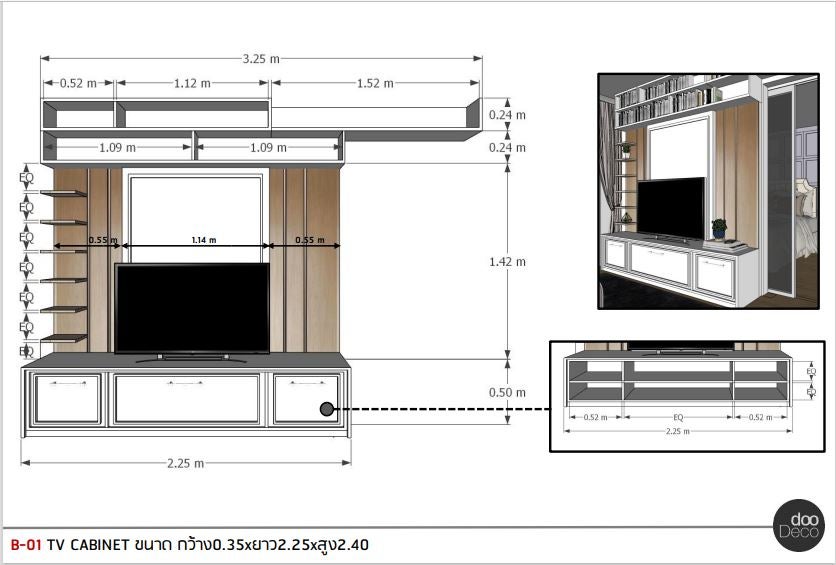Viewport: 836px width, 565px height.
Task: Click the TV CABINET title text
Action: click(x=88, y=545)
